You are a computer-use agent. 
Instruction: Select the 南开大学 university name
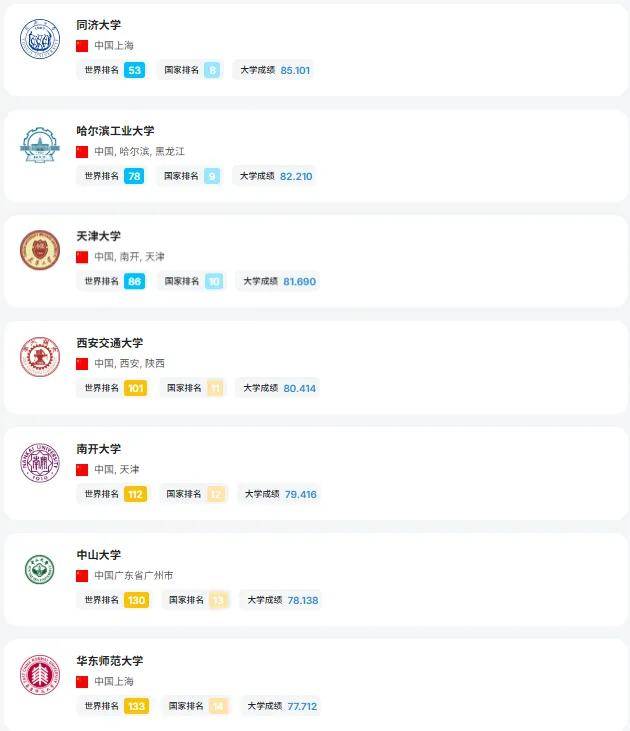coord(98,449)
